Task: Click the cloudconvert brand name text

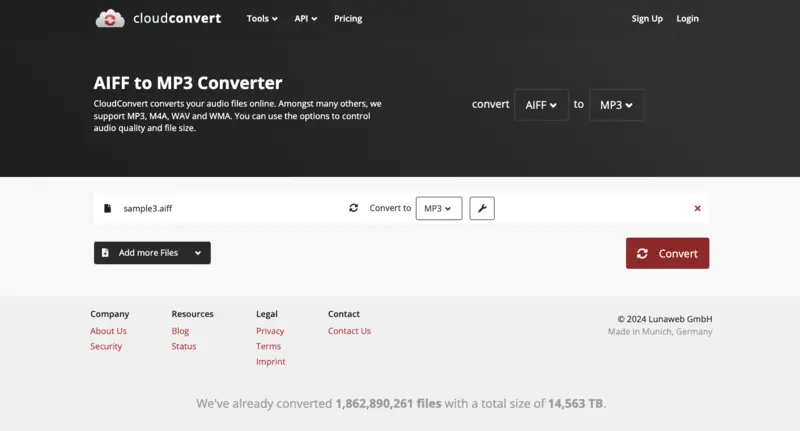Action: click(x=177, y=18)
